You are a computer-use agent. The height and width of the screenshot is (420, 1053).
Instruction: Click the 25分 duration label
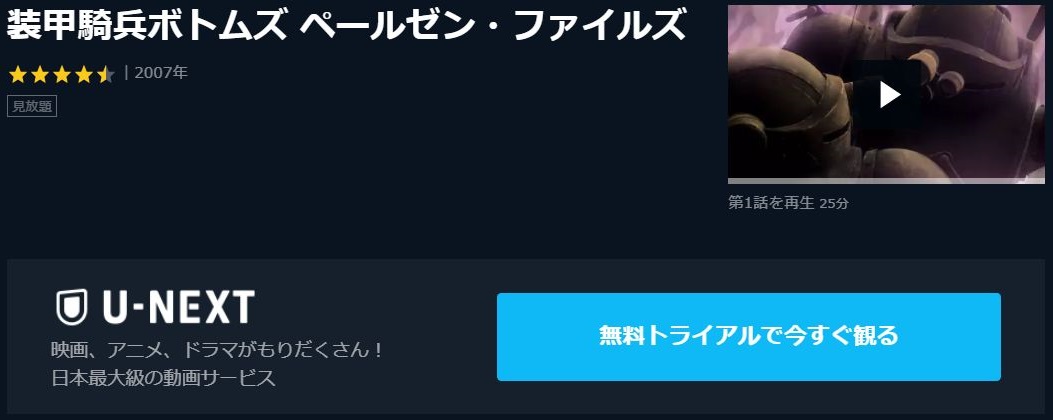pyautogui.click(x=835, y=203)
